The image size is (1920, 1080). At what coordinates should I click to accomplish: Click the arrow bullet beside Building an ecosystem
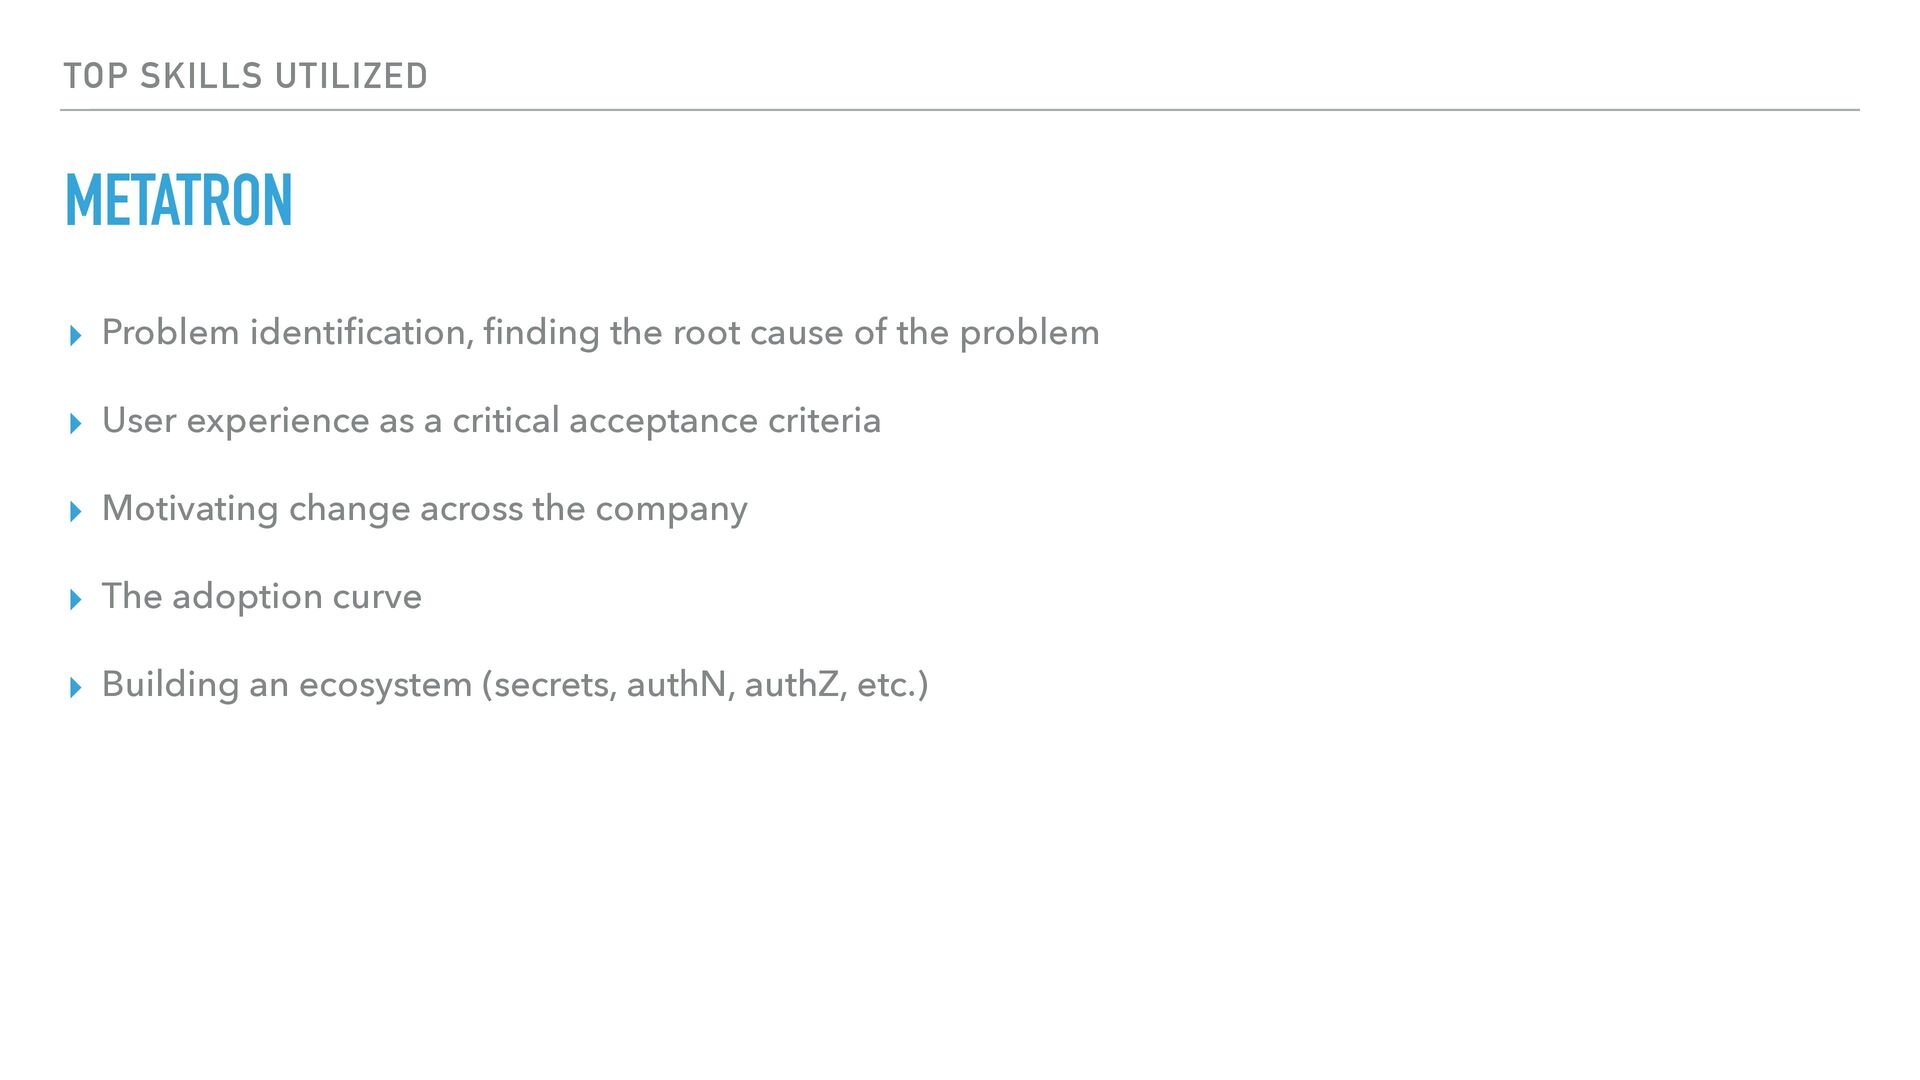[x=76, y=688]
